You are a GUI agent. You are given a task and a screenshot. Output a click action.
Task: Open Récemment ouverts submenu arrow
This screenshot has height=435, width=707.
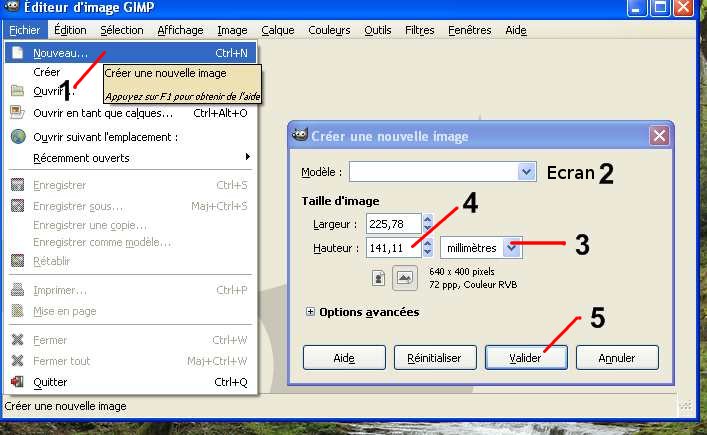tap(248, 156)
